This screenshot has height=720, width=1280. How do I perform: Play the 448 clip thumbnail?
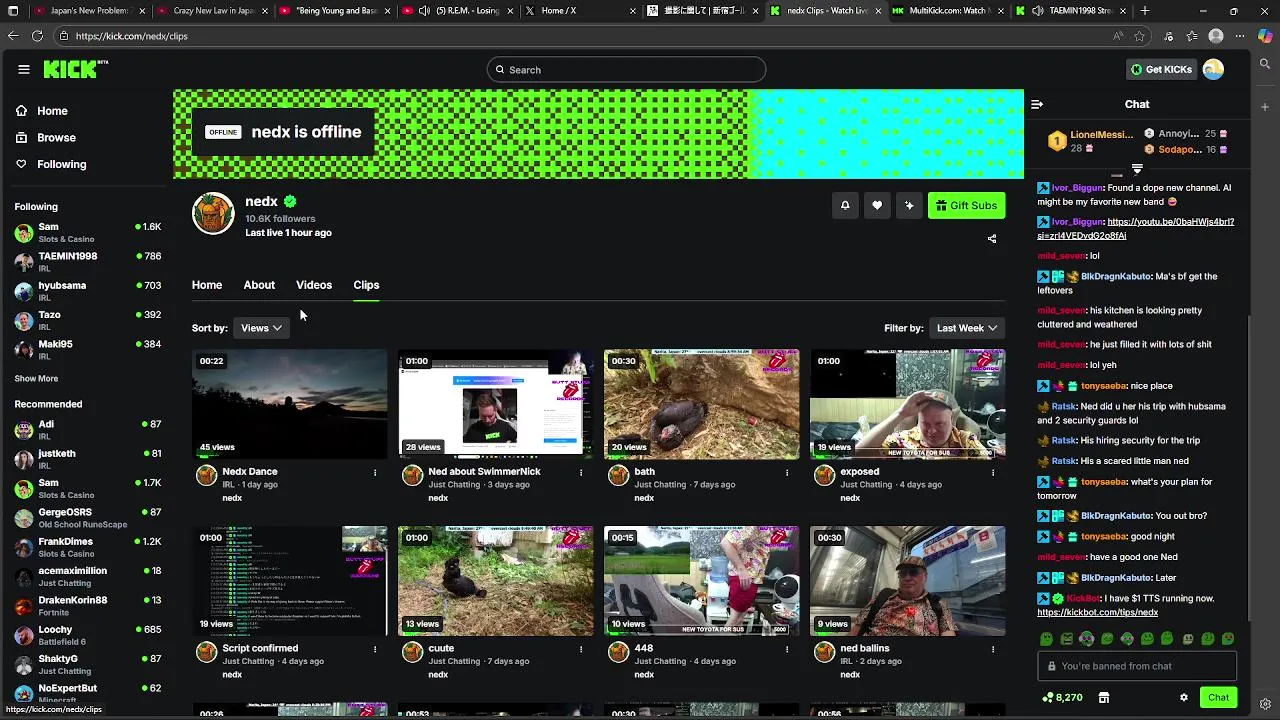click(701, 581)
